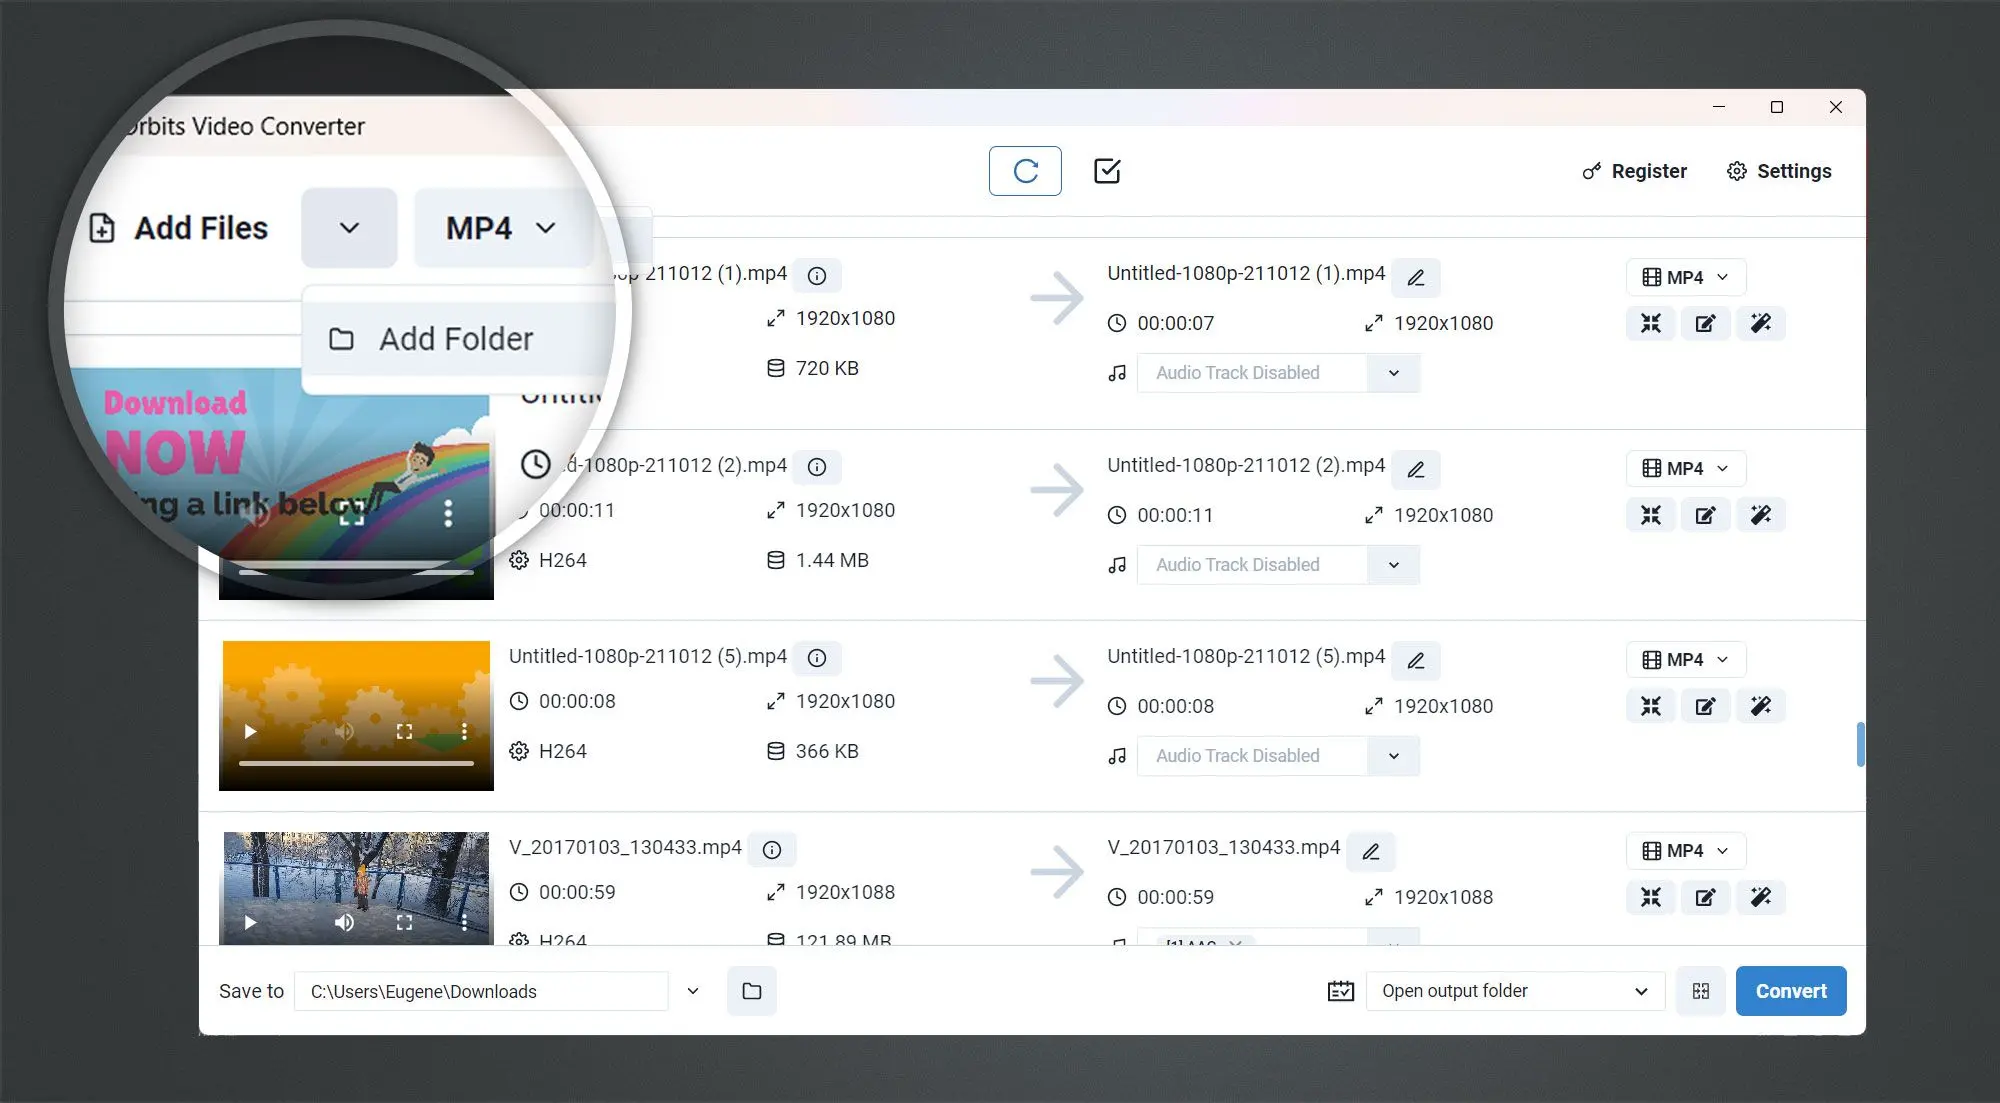The height and width of the screenshot is (1103, 2000).
Task: Click the edit icon for Untitled-1080p-211012 (2).mp4
Action: tap(1705, 515)
